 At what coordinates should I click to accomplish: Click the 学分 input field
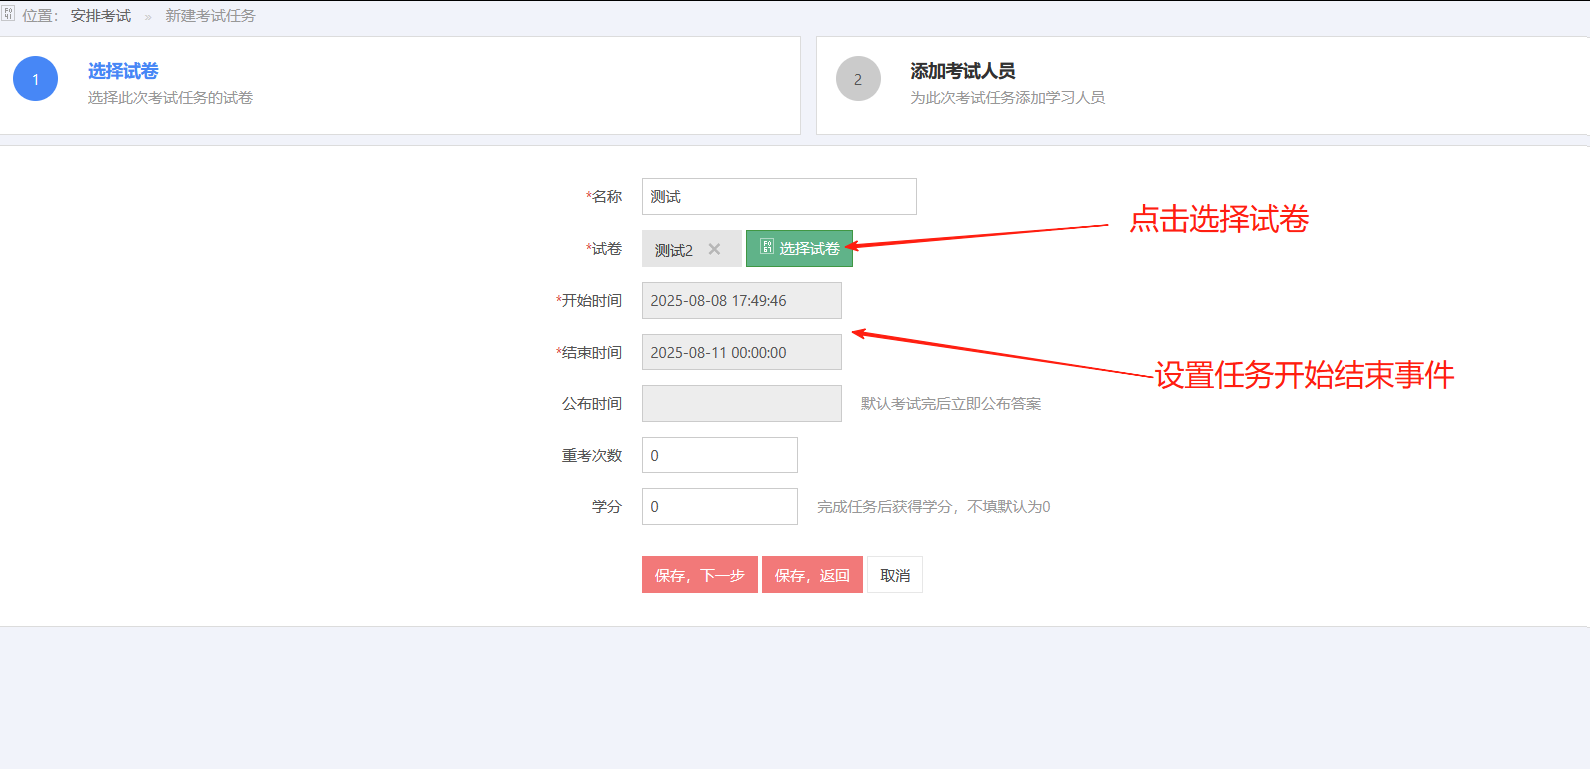tap(720, 506)
